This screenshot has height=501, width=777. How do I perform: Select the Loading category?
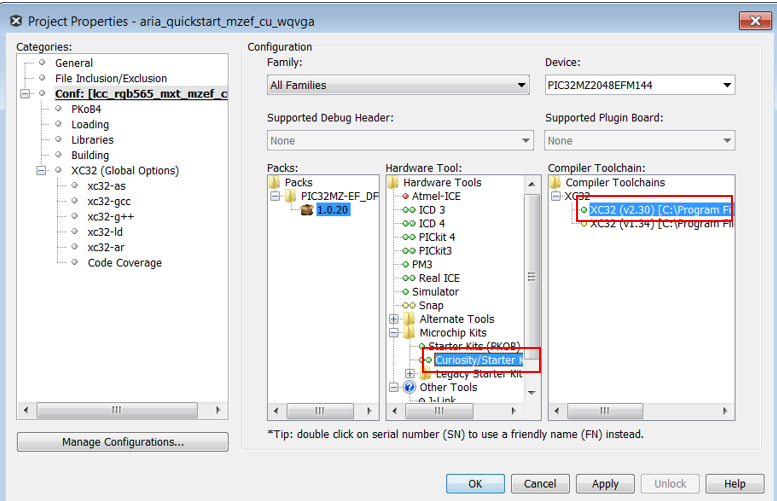point(90,124)
